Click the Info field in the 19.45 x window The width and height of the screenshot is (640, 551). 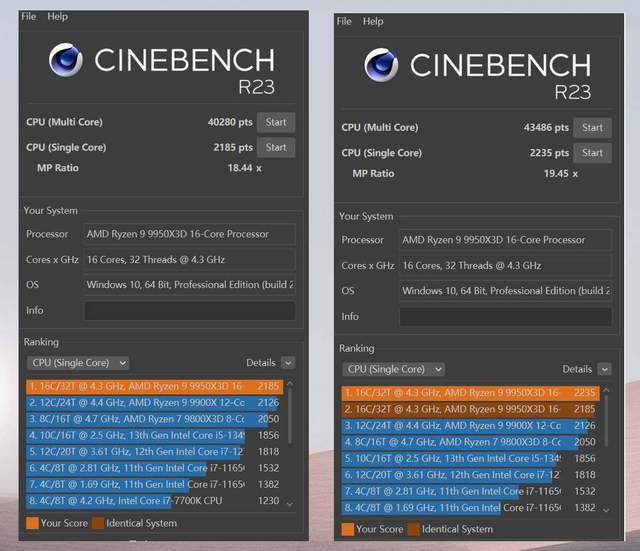[x=505, y=316]
